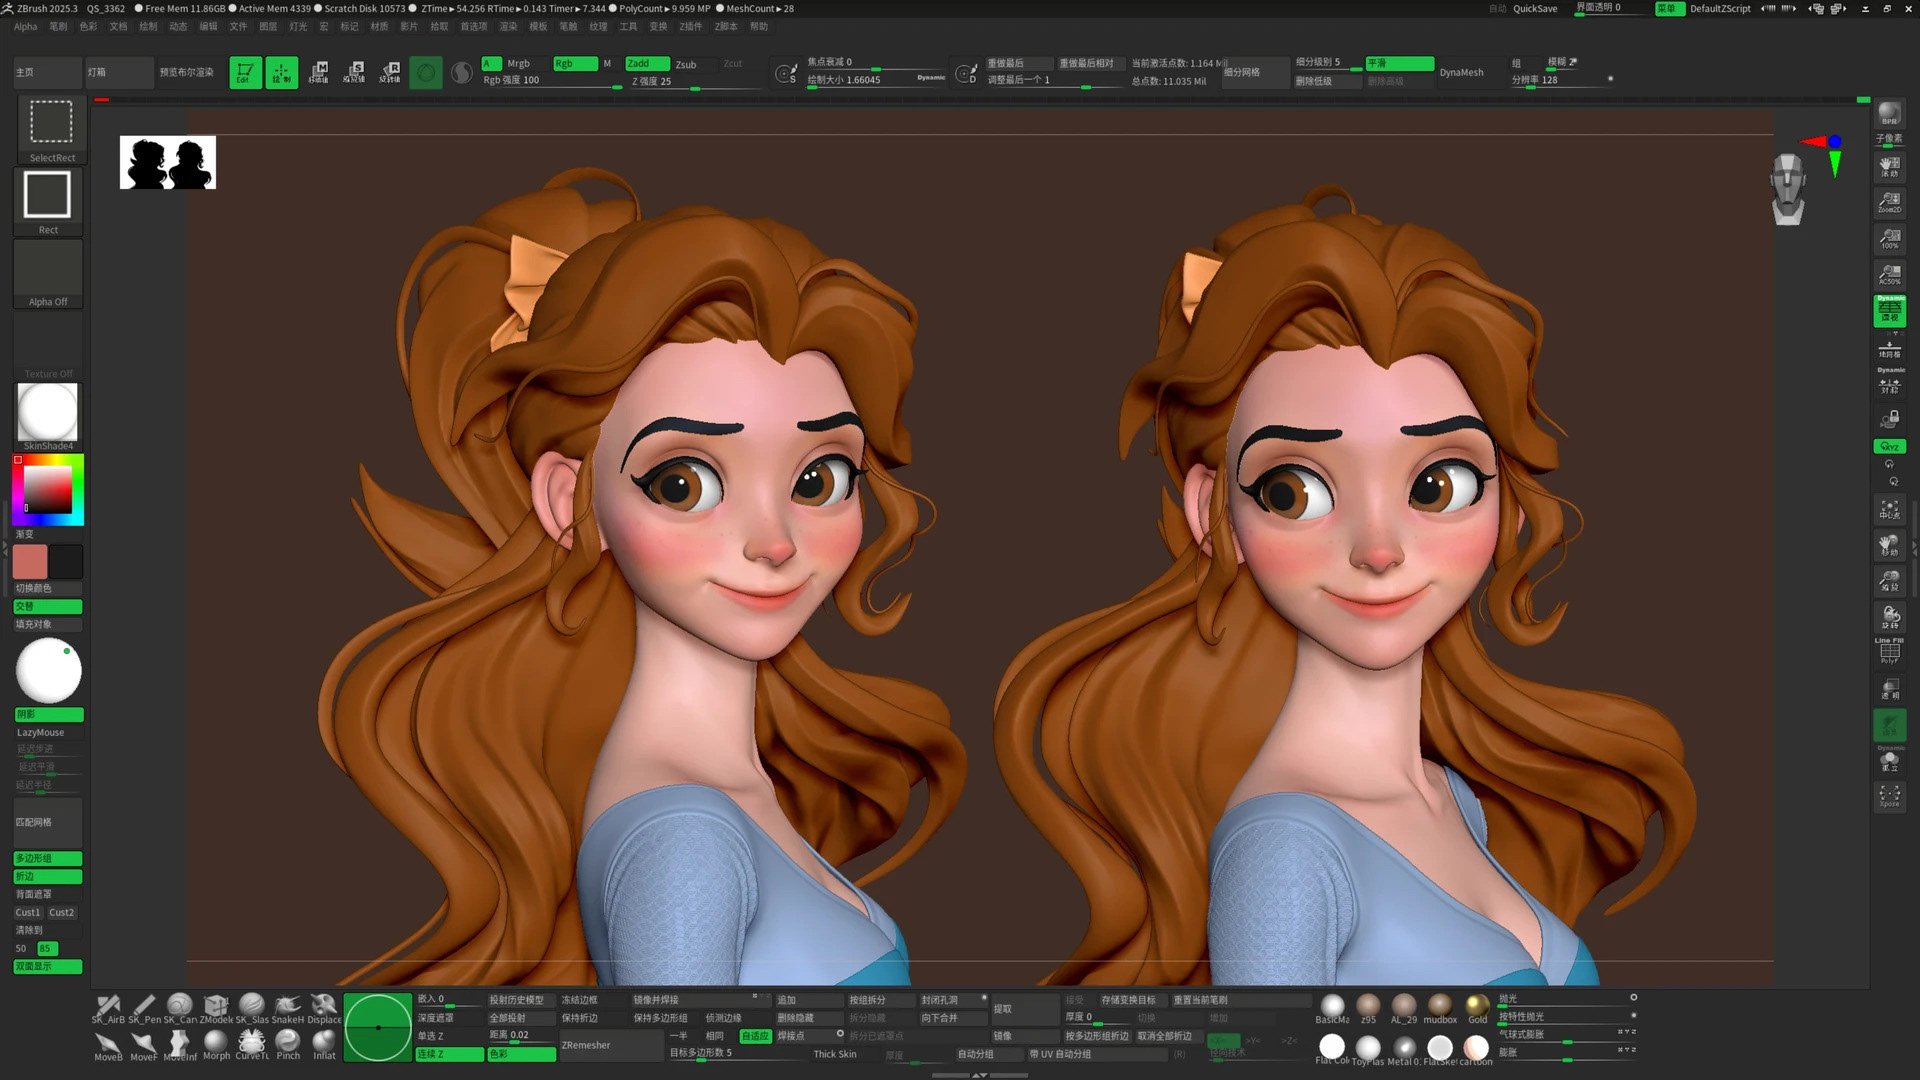The height and width of the screenshot is (1080, 1920).
Task: Toggle the Rgb paint mode
Action: [574, 63]
